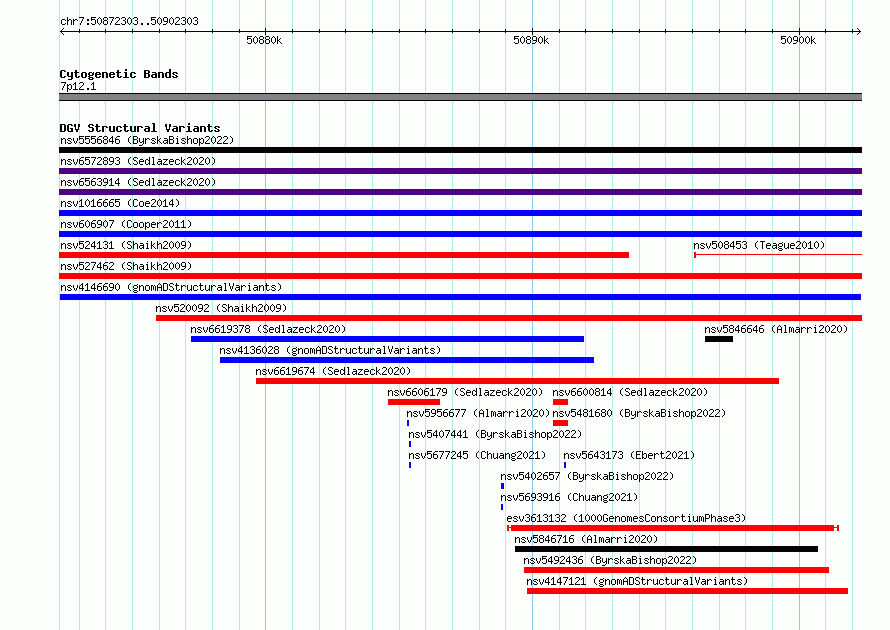The width and height of the screenshot is (890, 630).
Task: Open nsv5407441 (ByrskaBishop2022) label
Action: (x=495, y=434)
